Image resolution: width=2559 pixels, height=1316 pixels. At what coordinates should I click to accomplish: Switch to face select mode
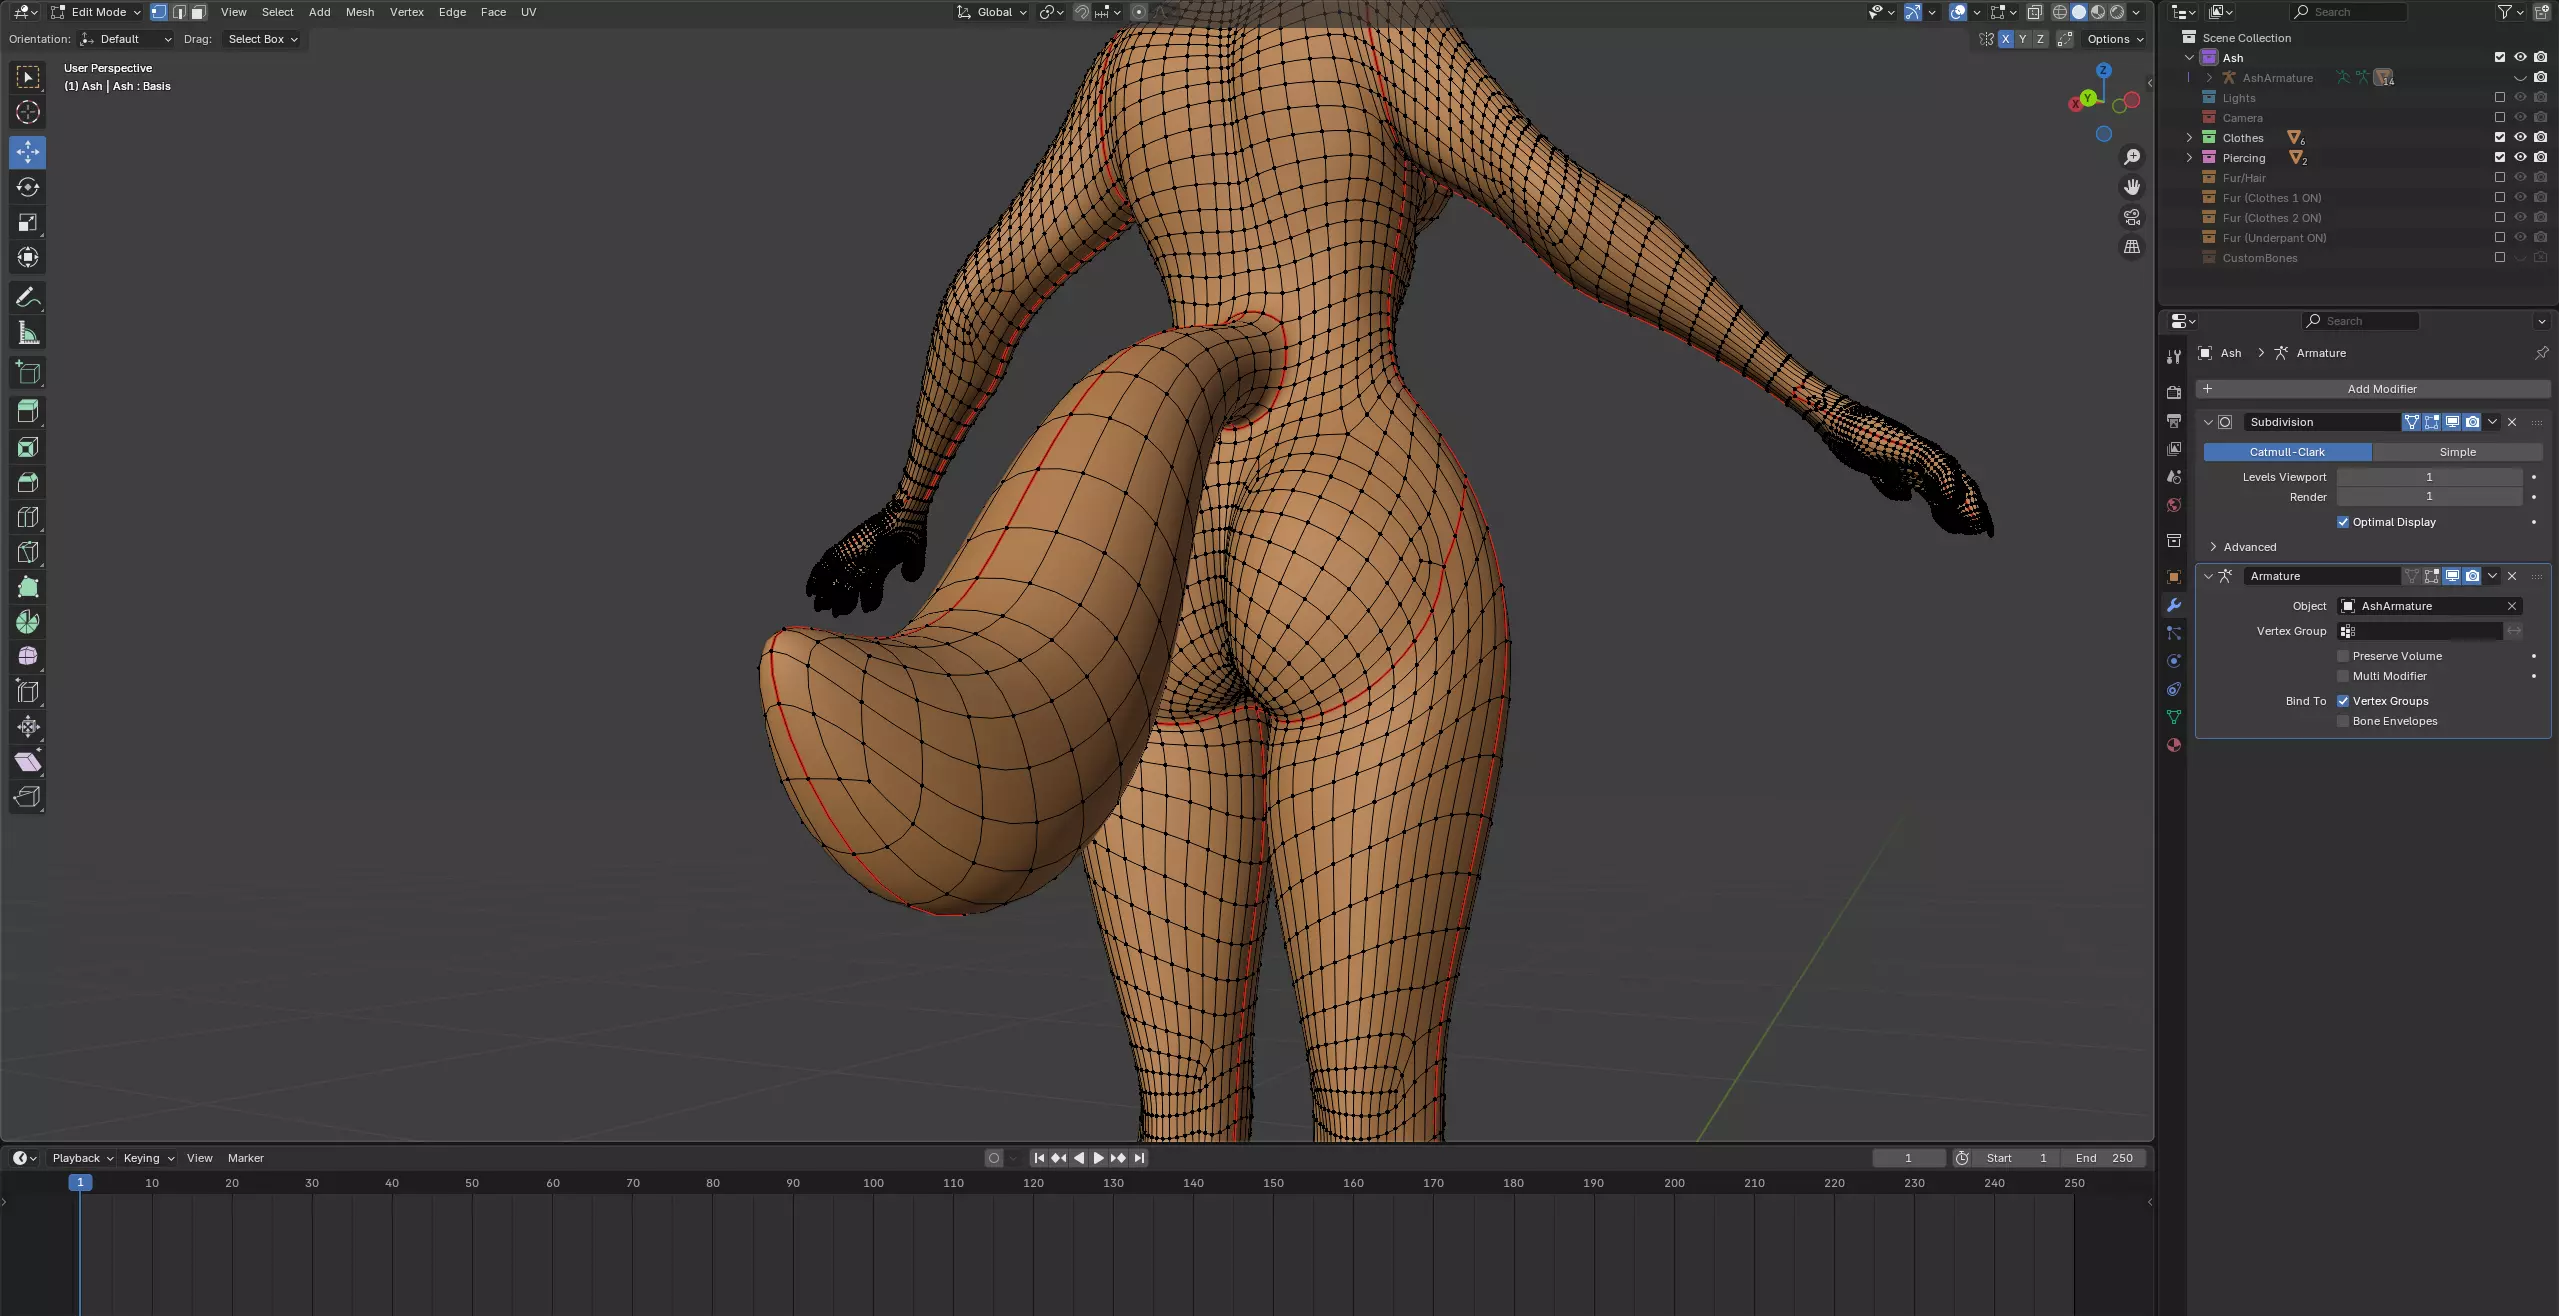click(x=199, y=12)
